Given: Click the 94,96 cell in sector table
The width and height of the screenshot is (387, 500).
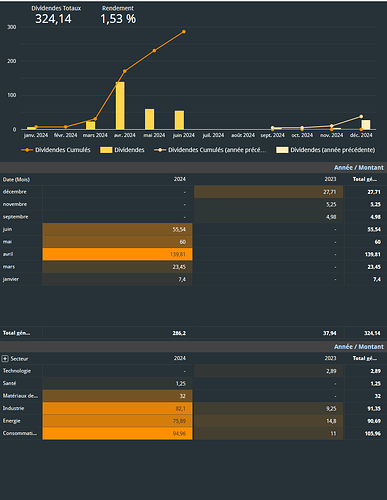Looking at the screenshot, I should click(117, 434).
